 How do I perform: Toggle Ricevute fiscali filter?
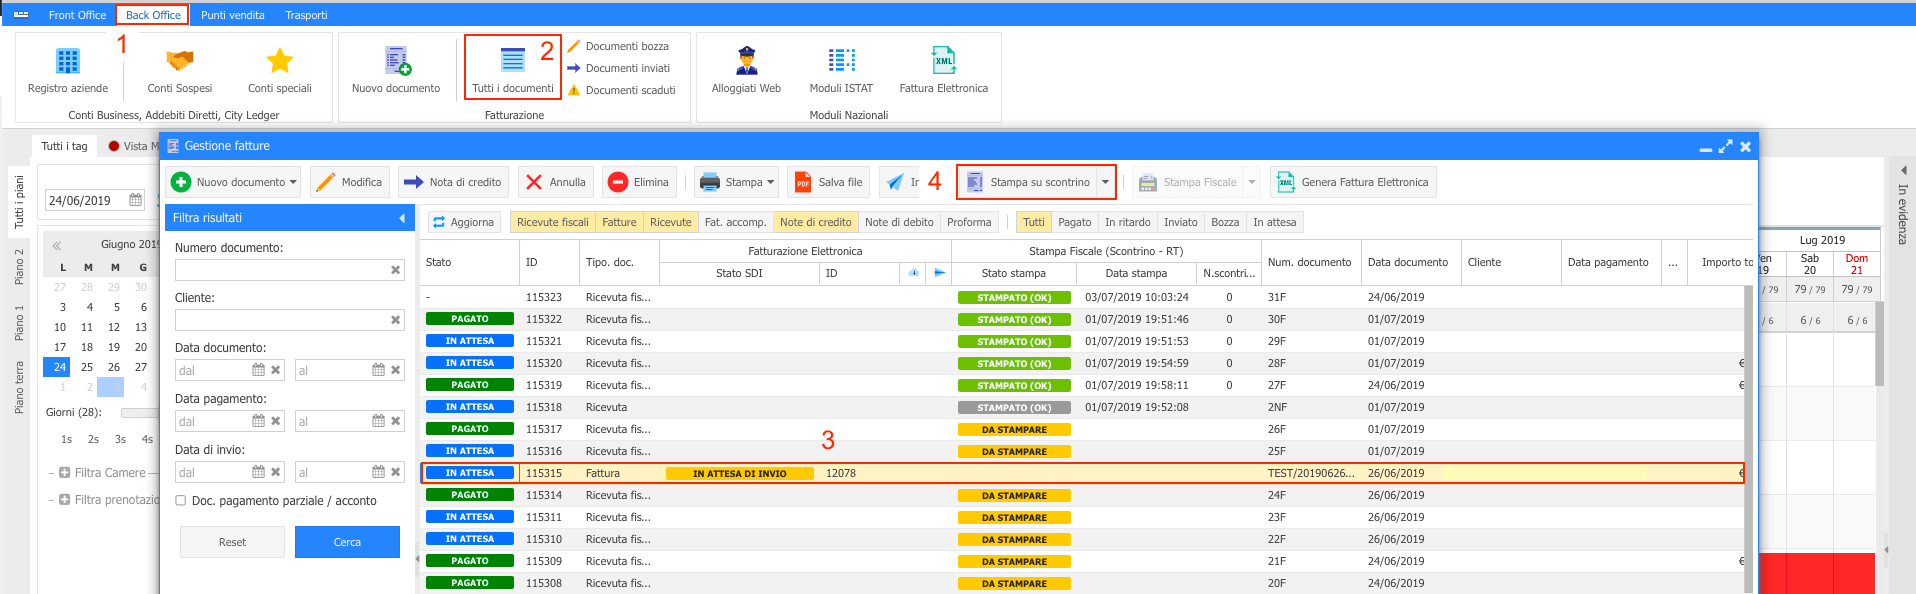(552, 222)
